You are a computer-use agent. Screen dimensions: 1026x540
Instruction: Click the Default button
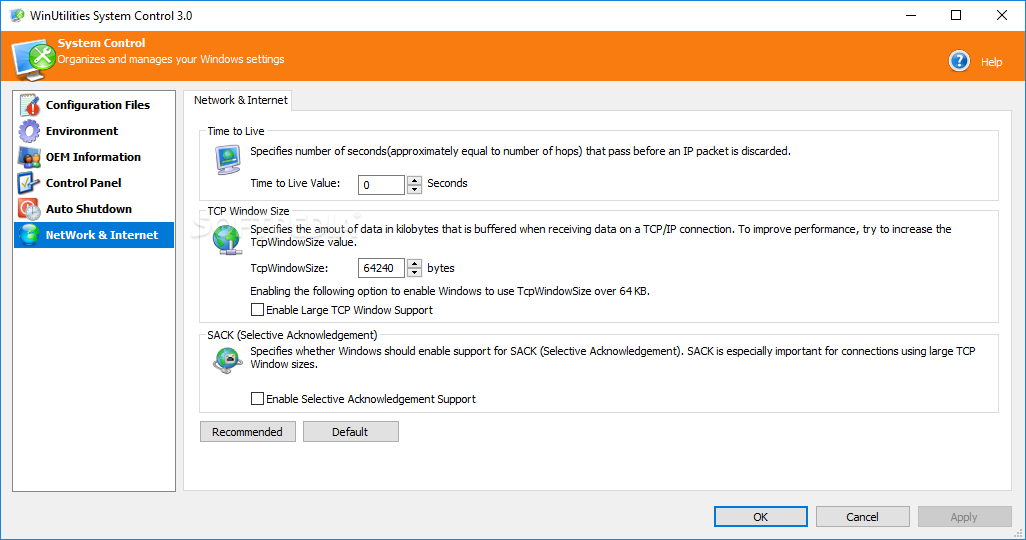pyautogui.click(x=350, y=432)
